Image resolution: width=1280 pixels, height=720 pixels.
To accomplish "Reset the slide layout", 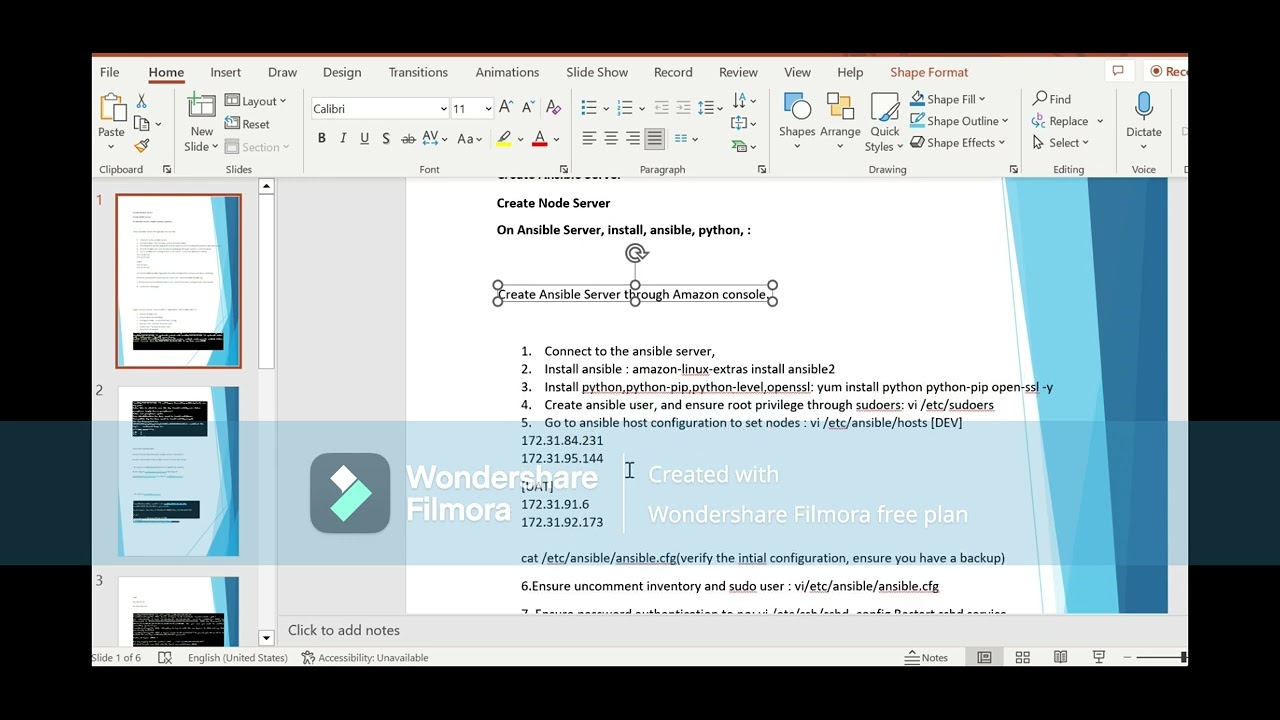I will pyautogui.click(x=248, y=124).
